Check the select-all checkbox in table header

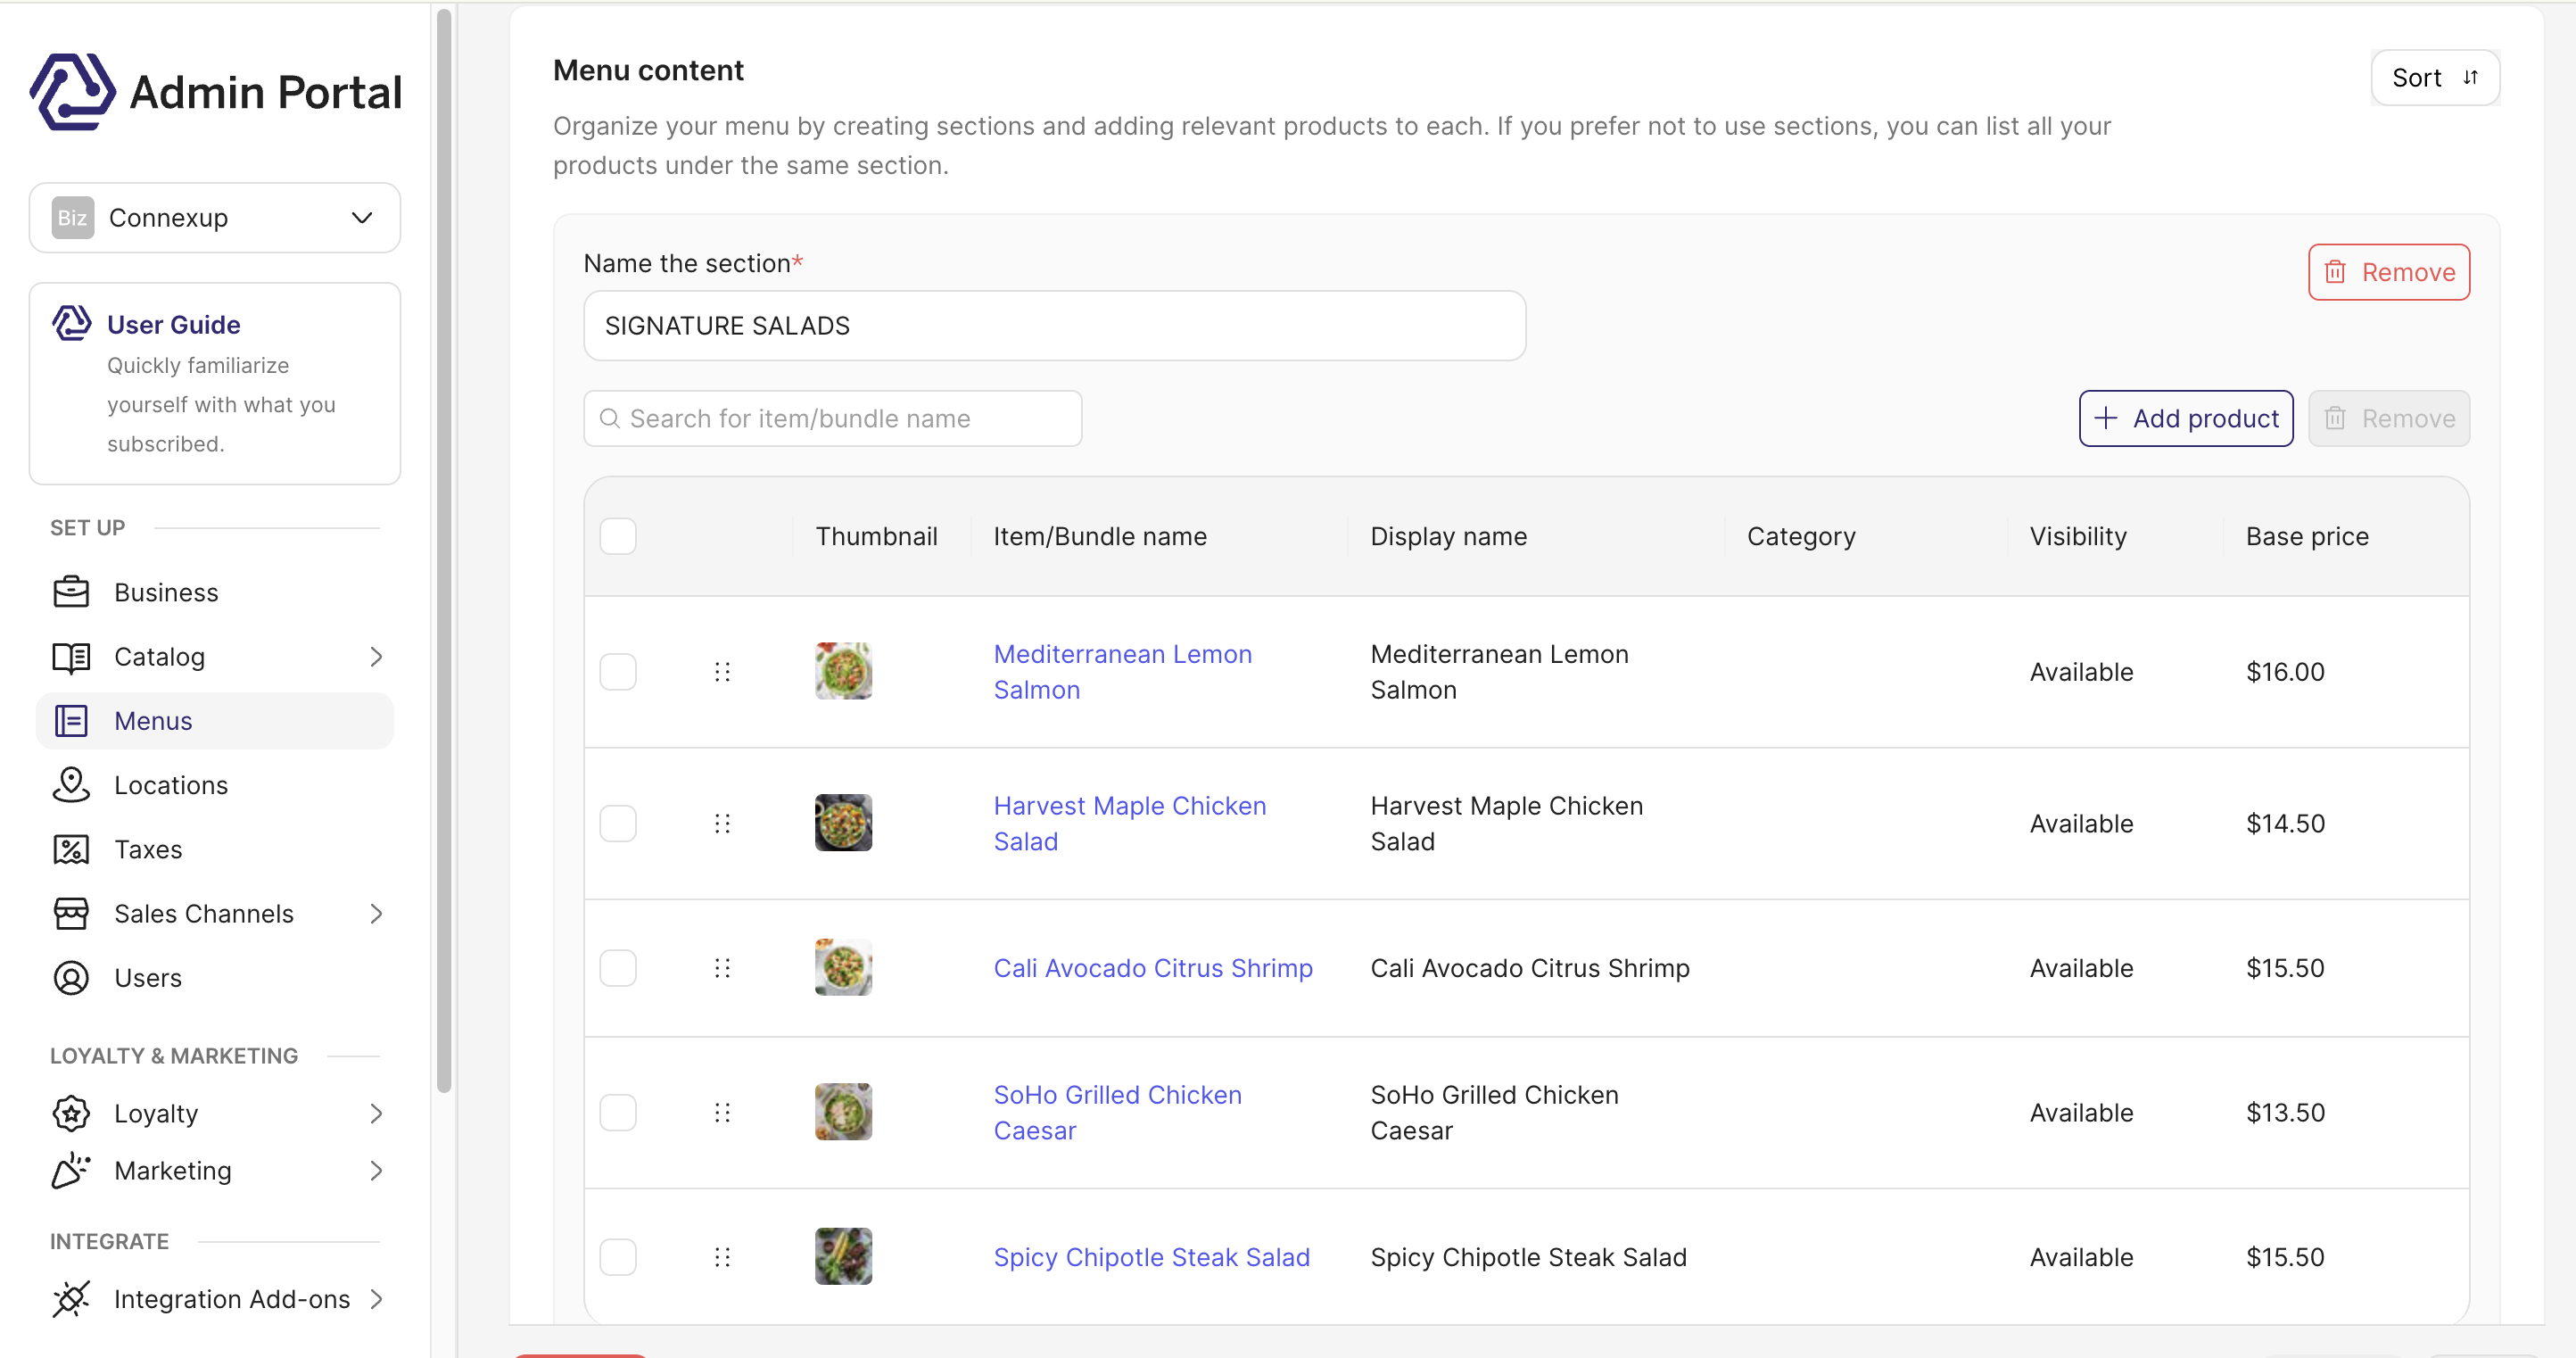click(618, 536)
